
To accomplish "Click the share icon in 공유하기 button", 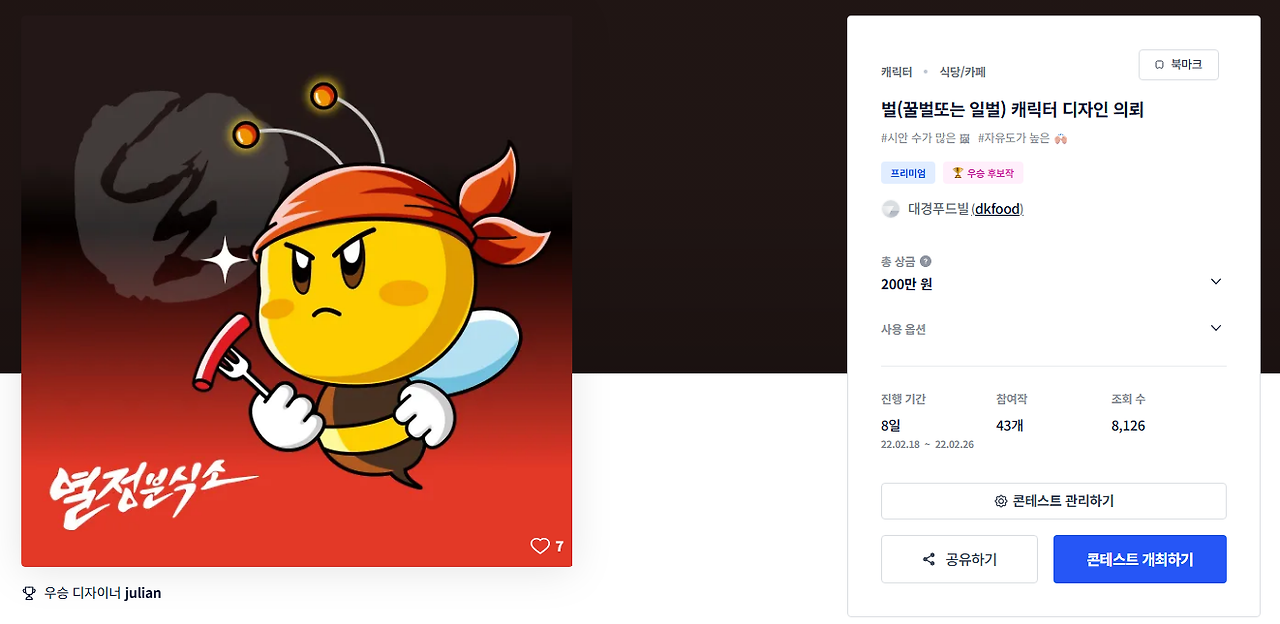I will [929, 559].
